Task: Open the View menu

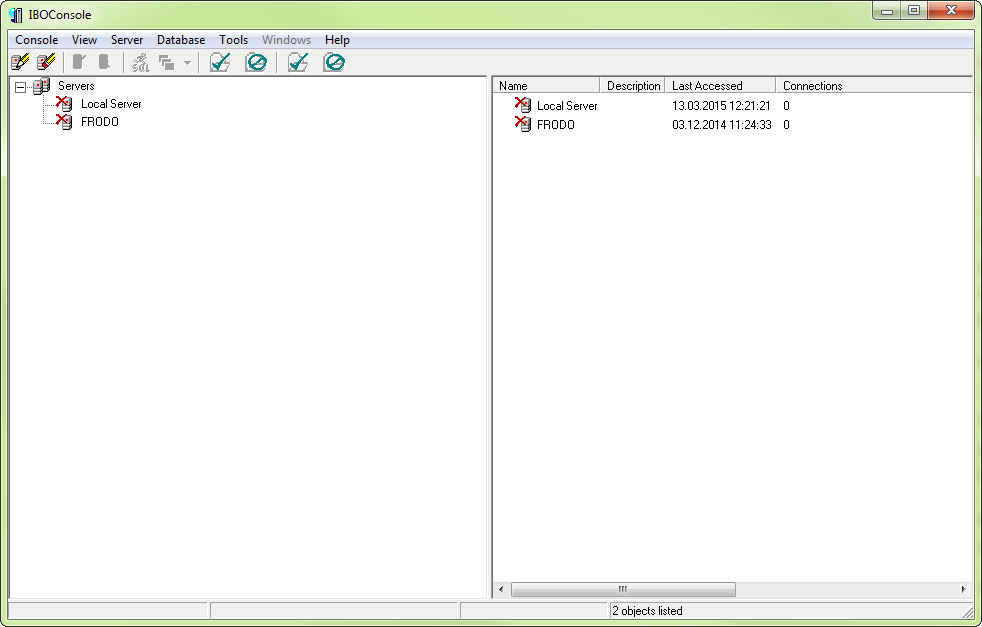Action: 84,39
